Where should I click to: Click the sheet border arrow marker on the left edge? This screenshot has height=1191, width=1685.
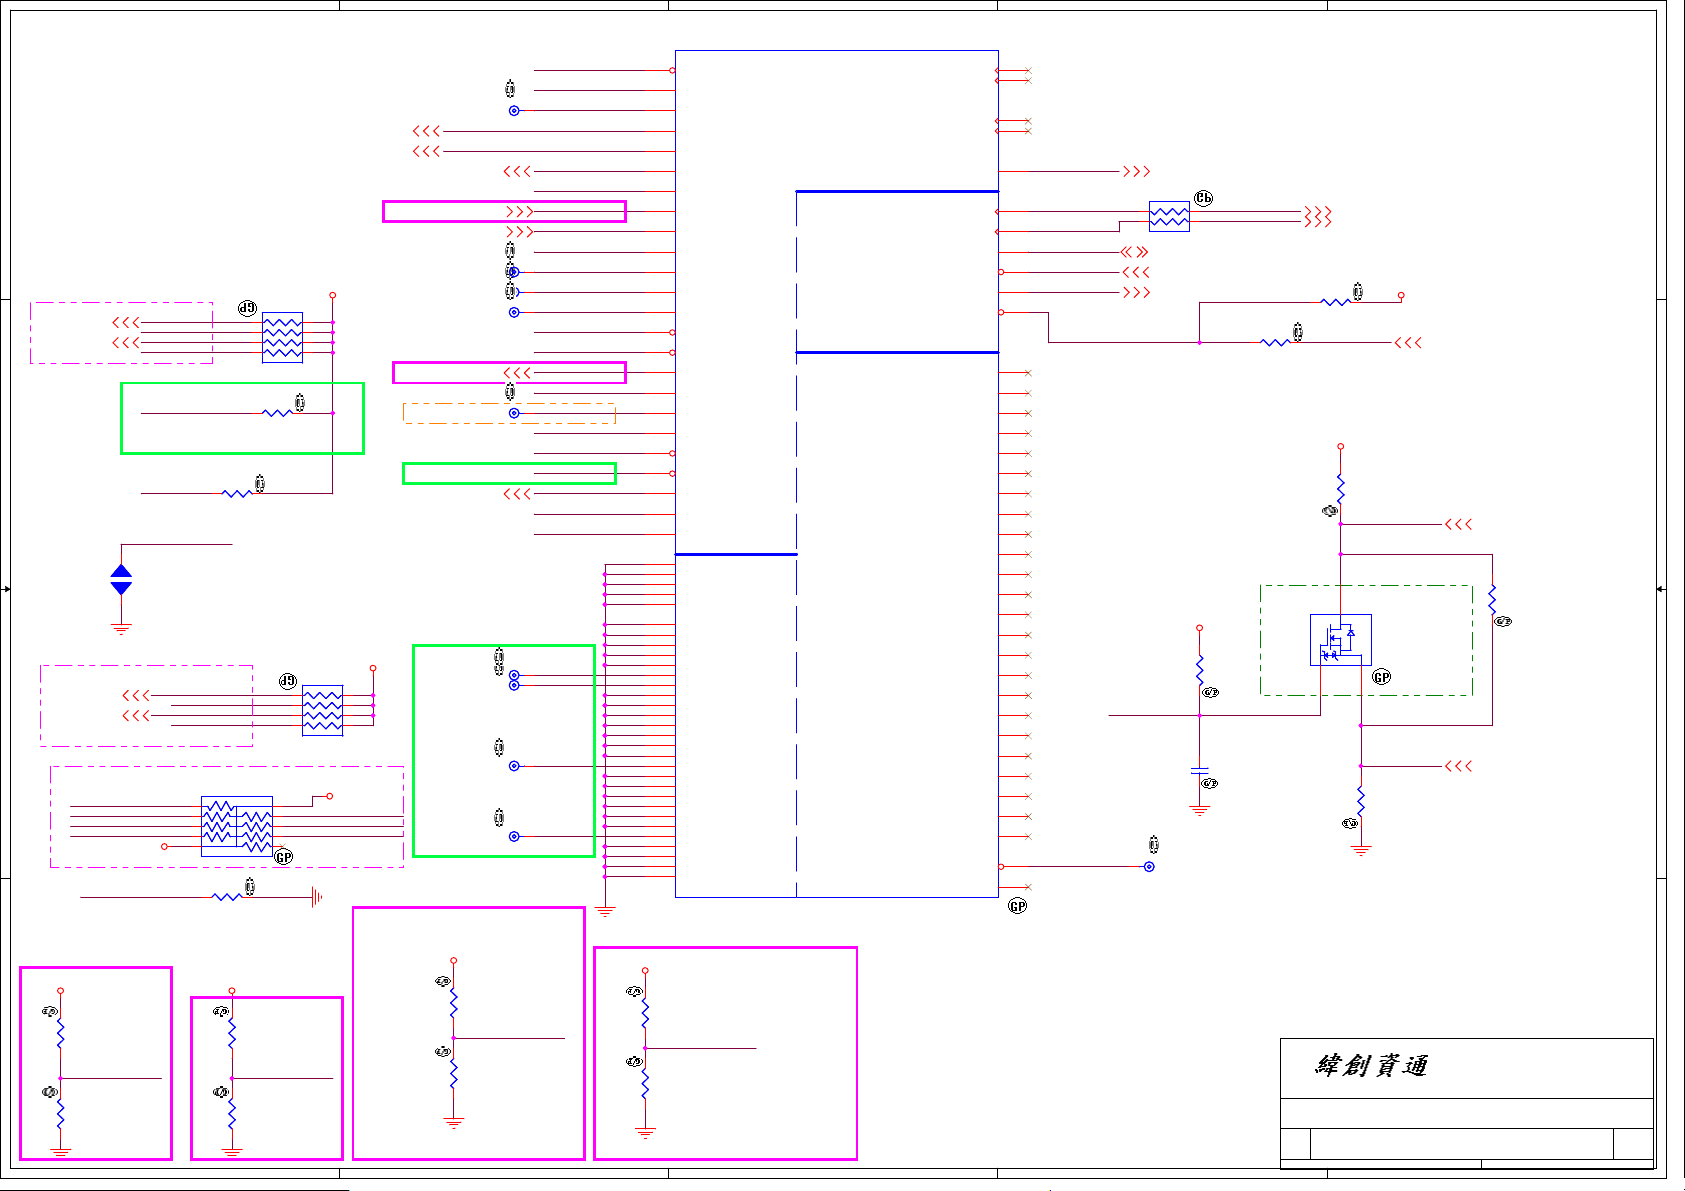pos(5,589)
